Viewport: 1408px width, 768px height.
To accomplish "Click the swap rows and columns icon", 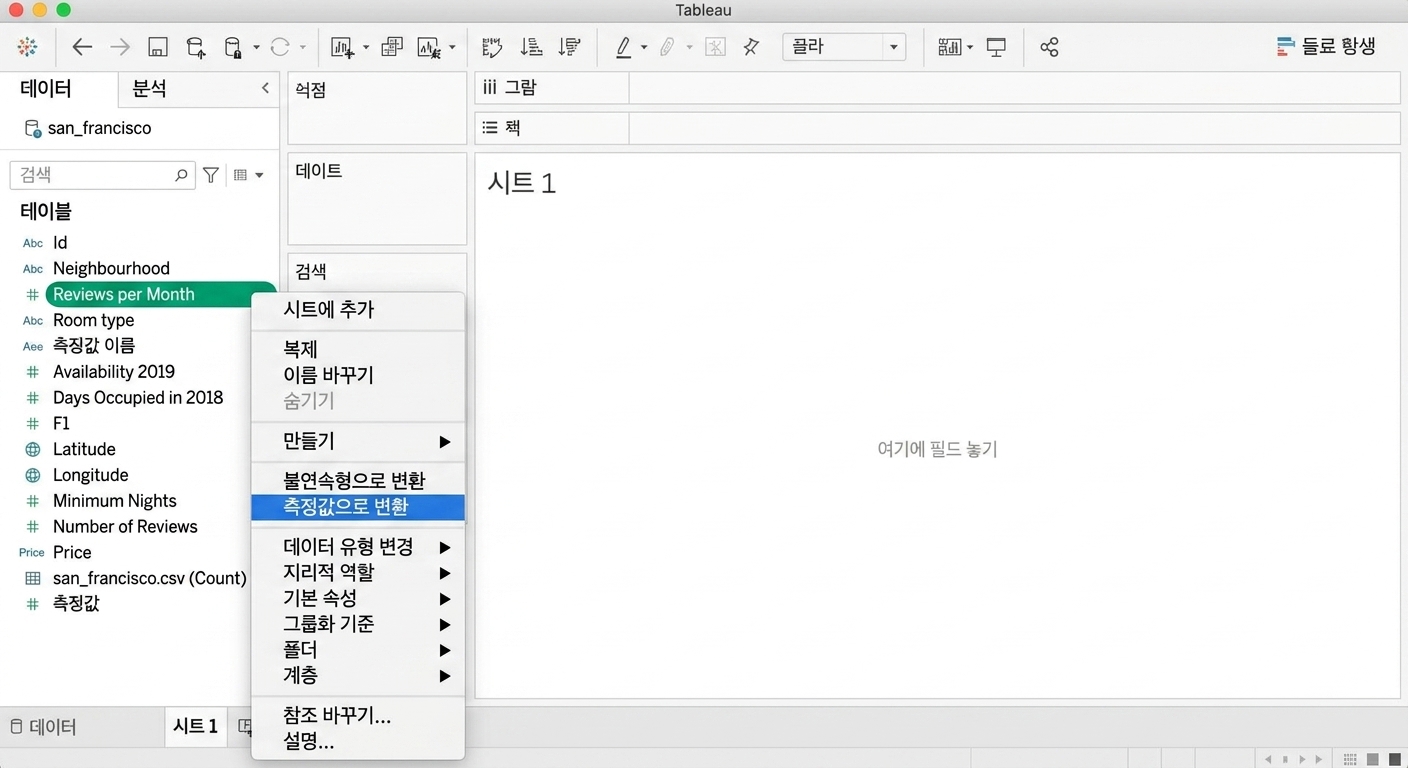I will tap(491, 47).
